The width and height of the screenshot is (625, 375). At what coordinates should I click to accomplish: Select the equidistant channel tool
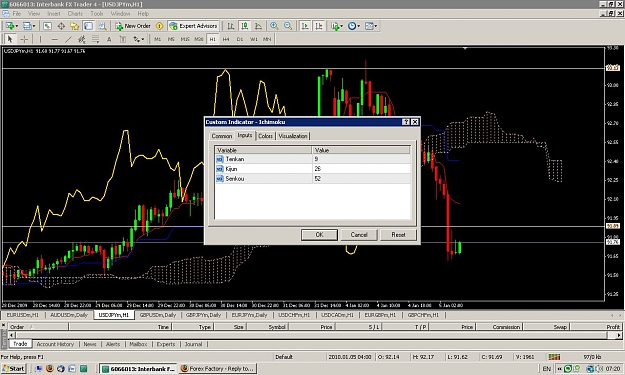[x=82, y=39]
